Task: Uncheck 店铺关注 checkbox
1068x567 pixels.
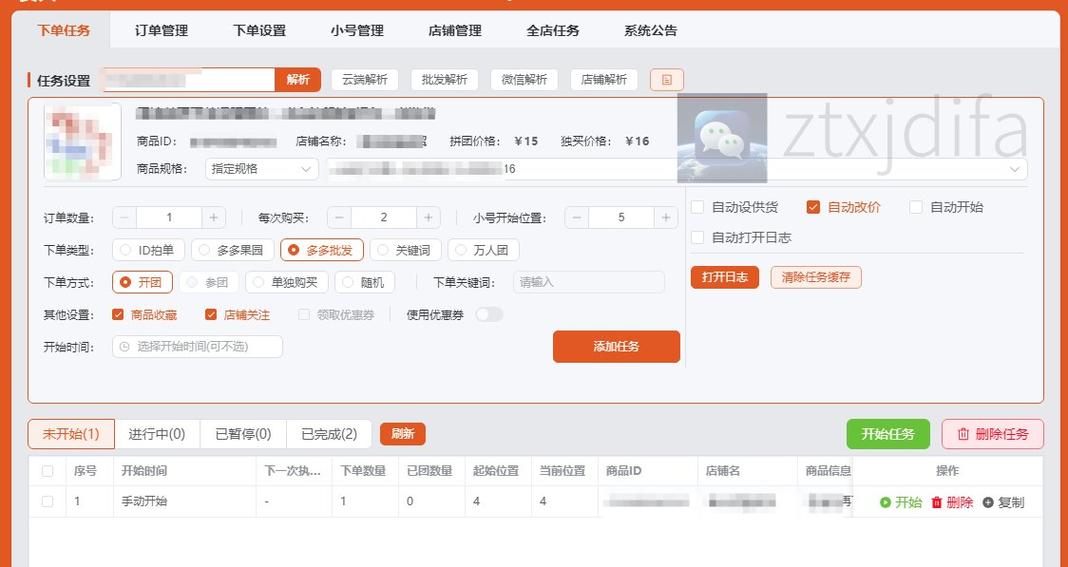Action: point(210,315)
